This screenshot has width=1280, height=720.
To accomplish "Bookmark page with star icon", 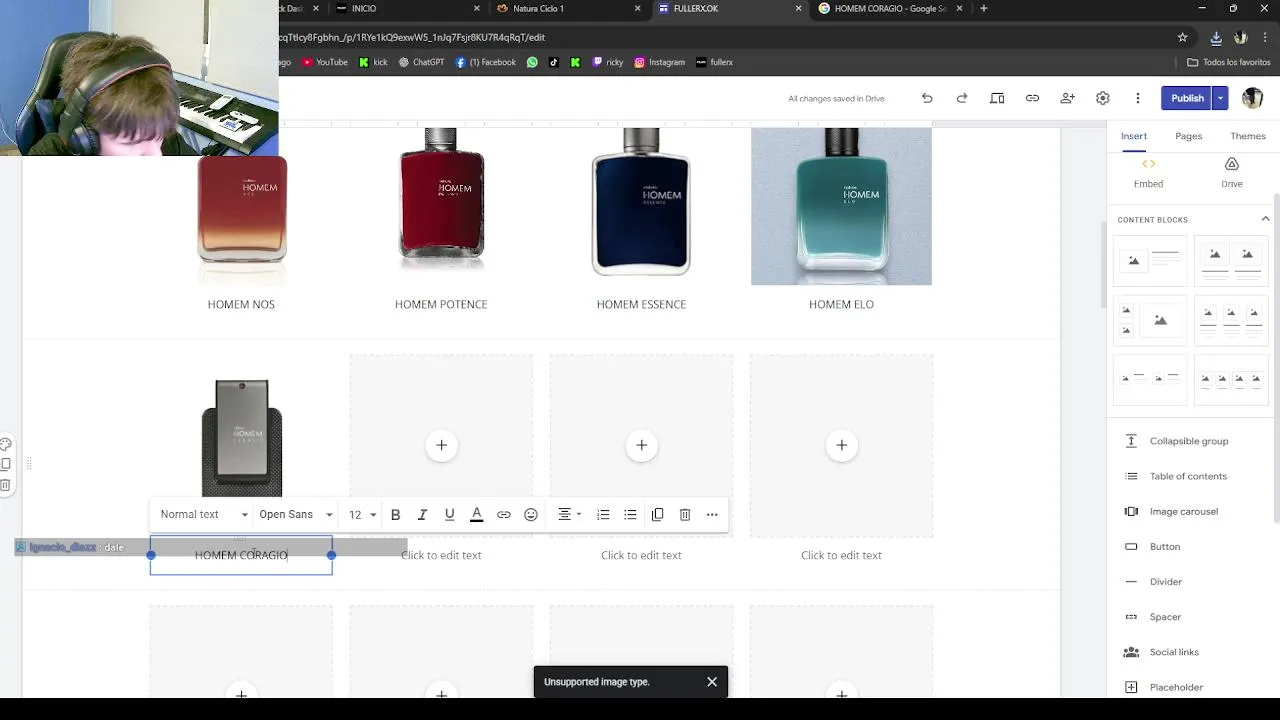I will point(1182,37).
